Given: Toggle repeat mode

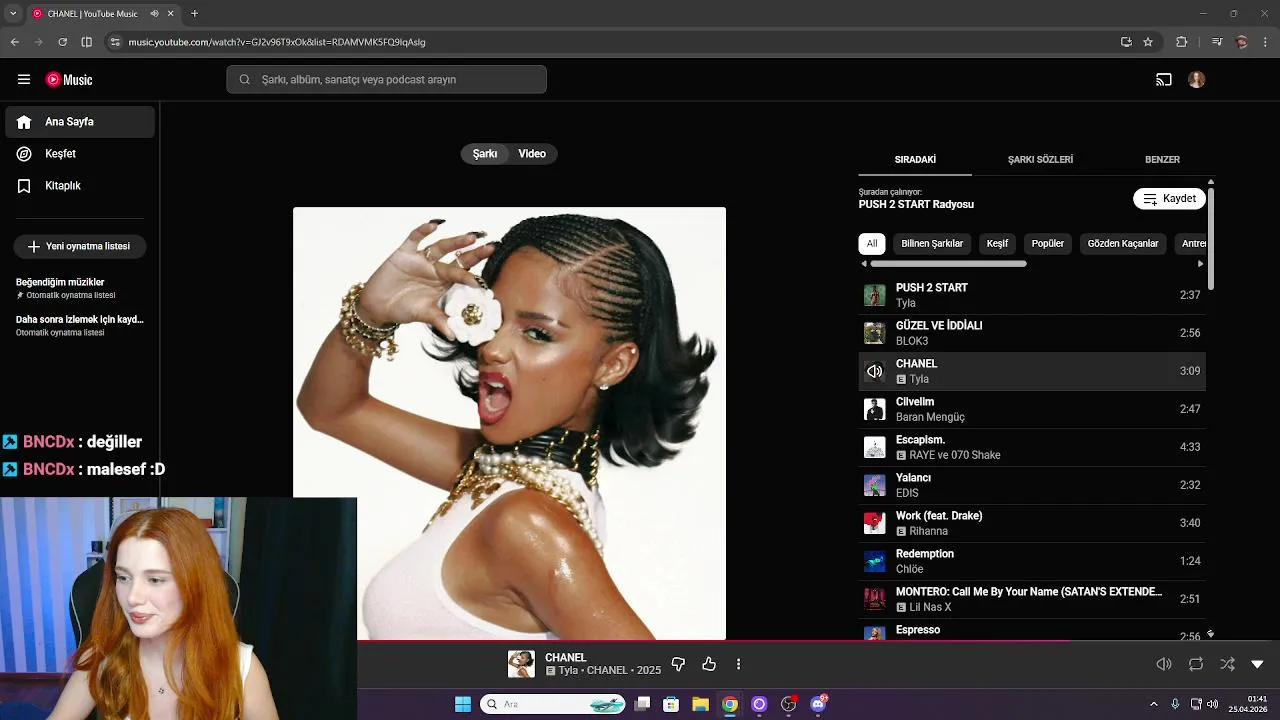Looking at the screenshot, I should pos(1196,664).
